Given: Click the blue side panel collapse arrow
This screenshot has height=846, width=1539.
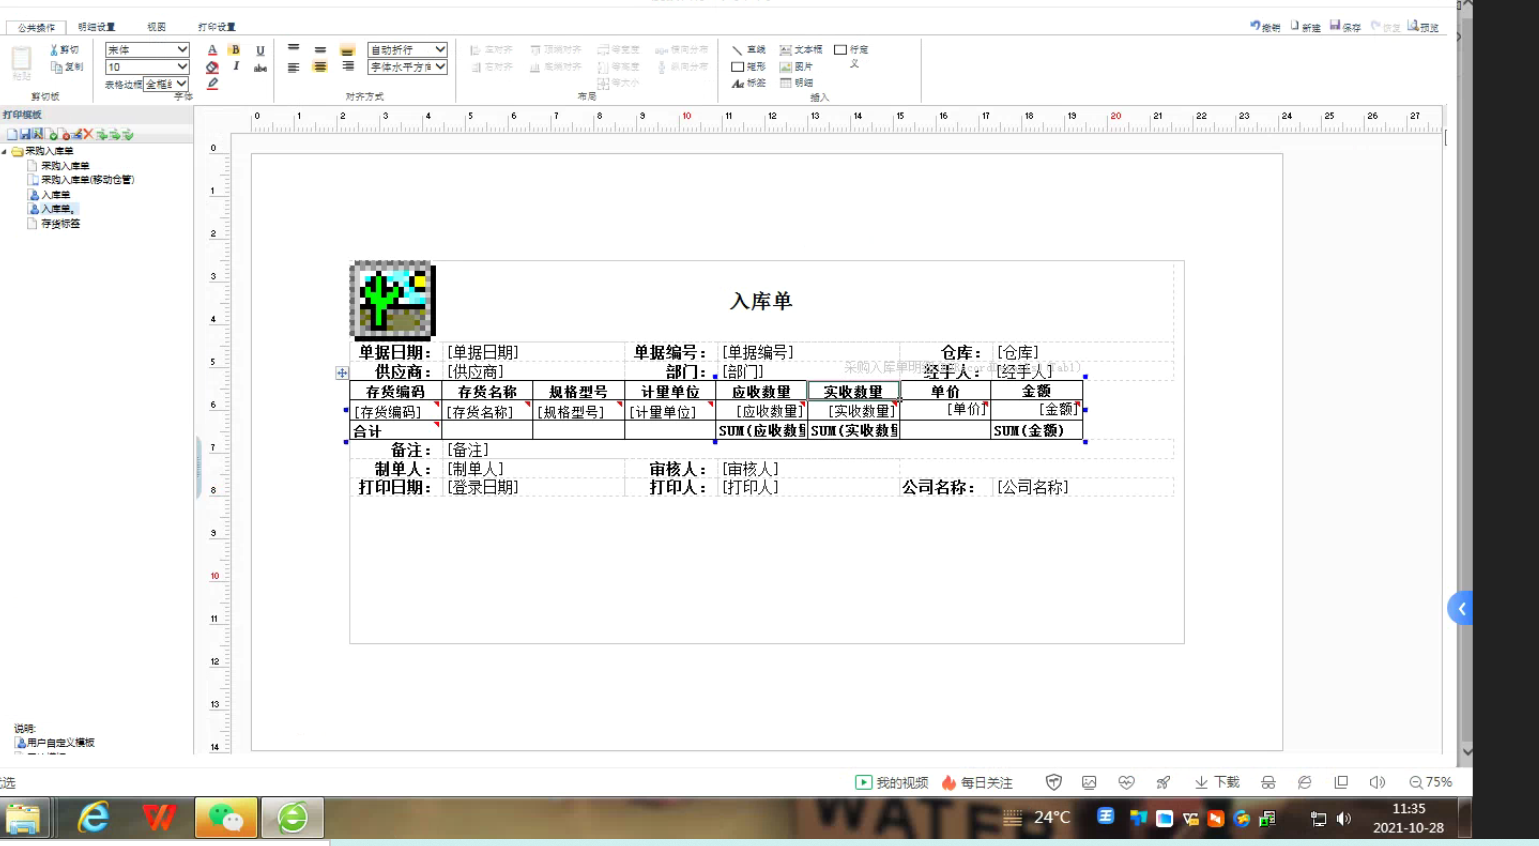Looking at the screenshot, I should click(1461, 608).
